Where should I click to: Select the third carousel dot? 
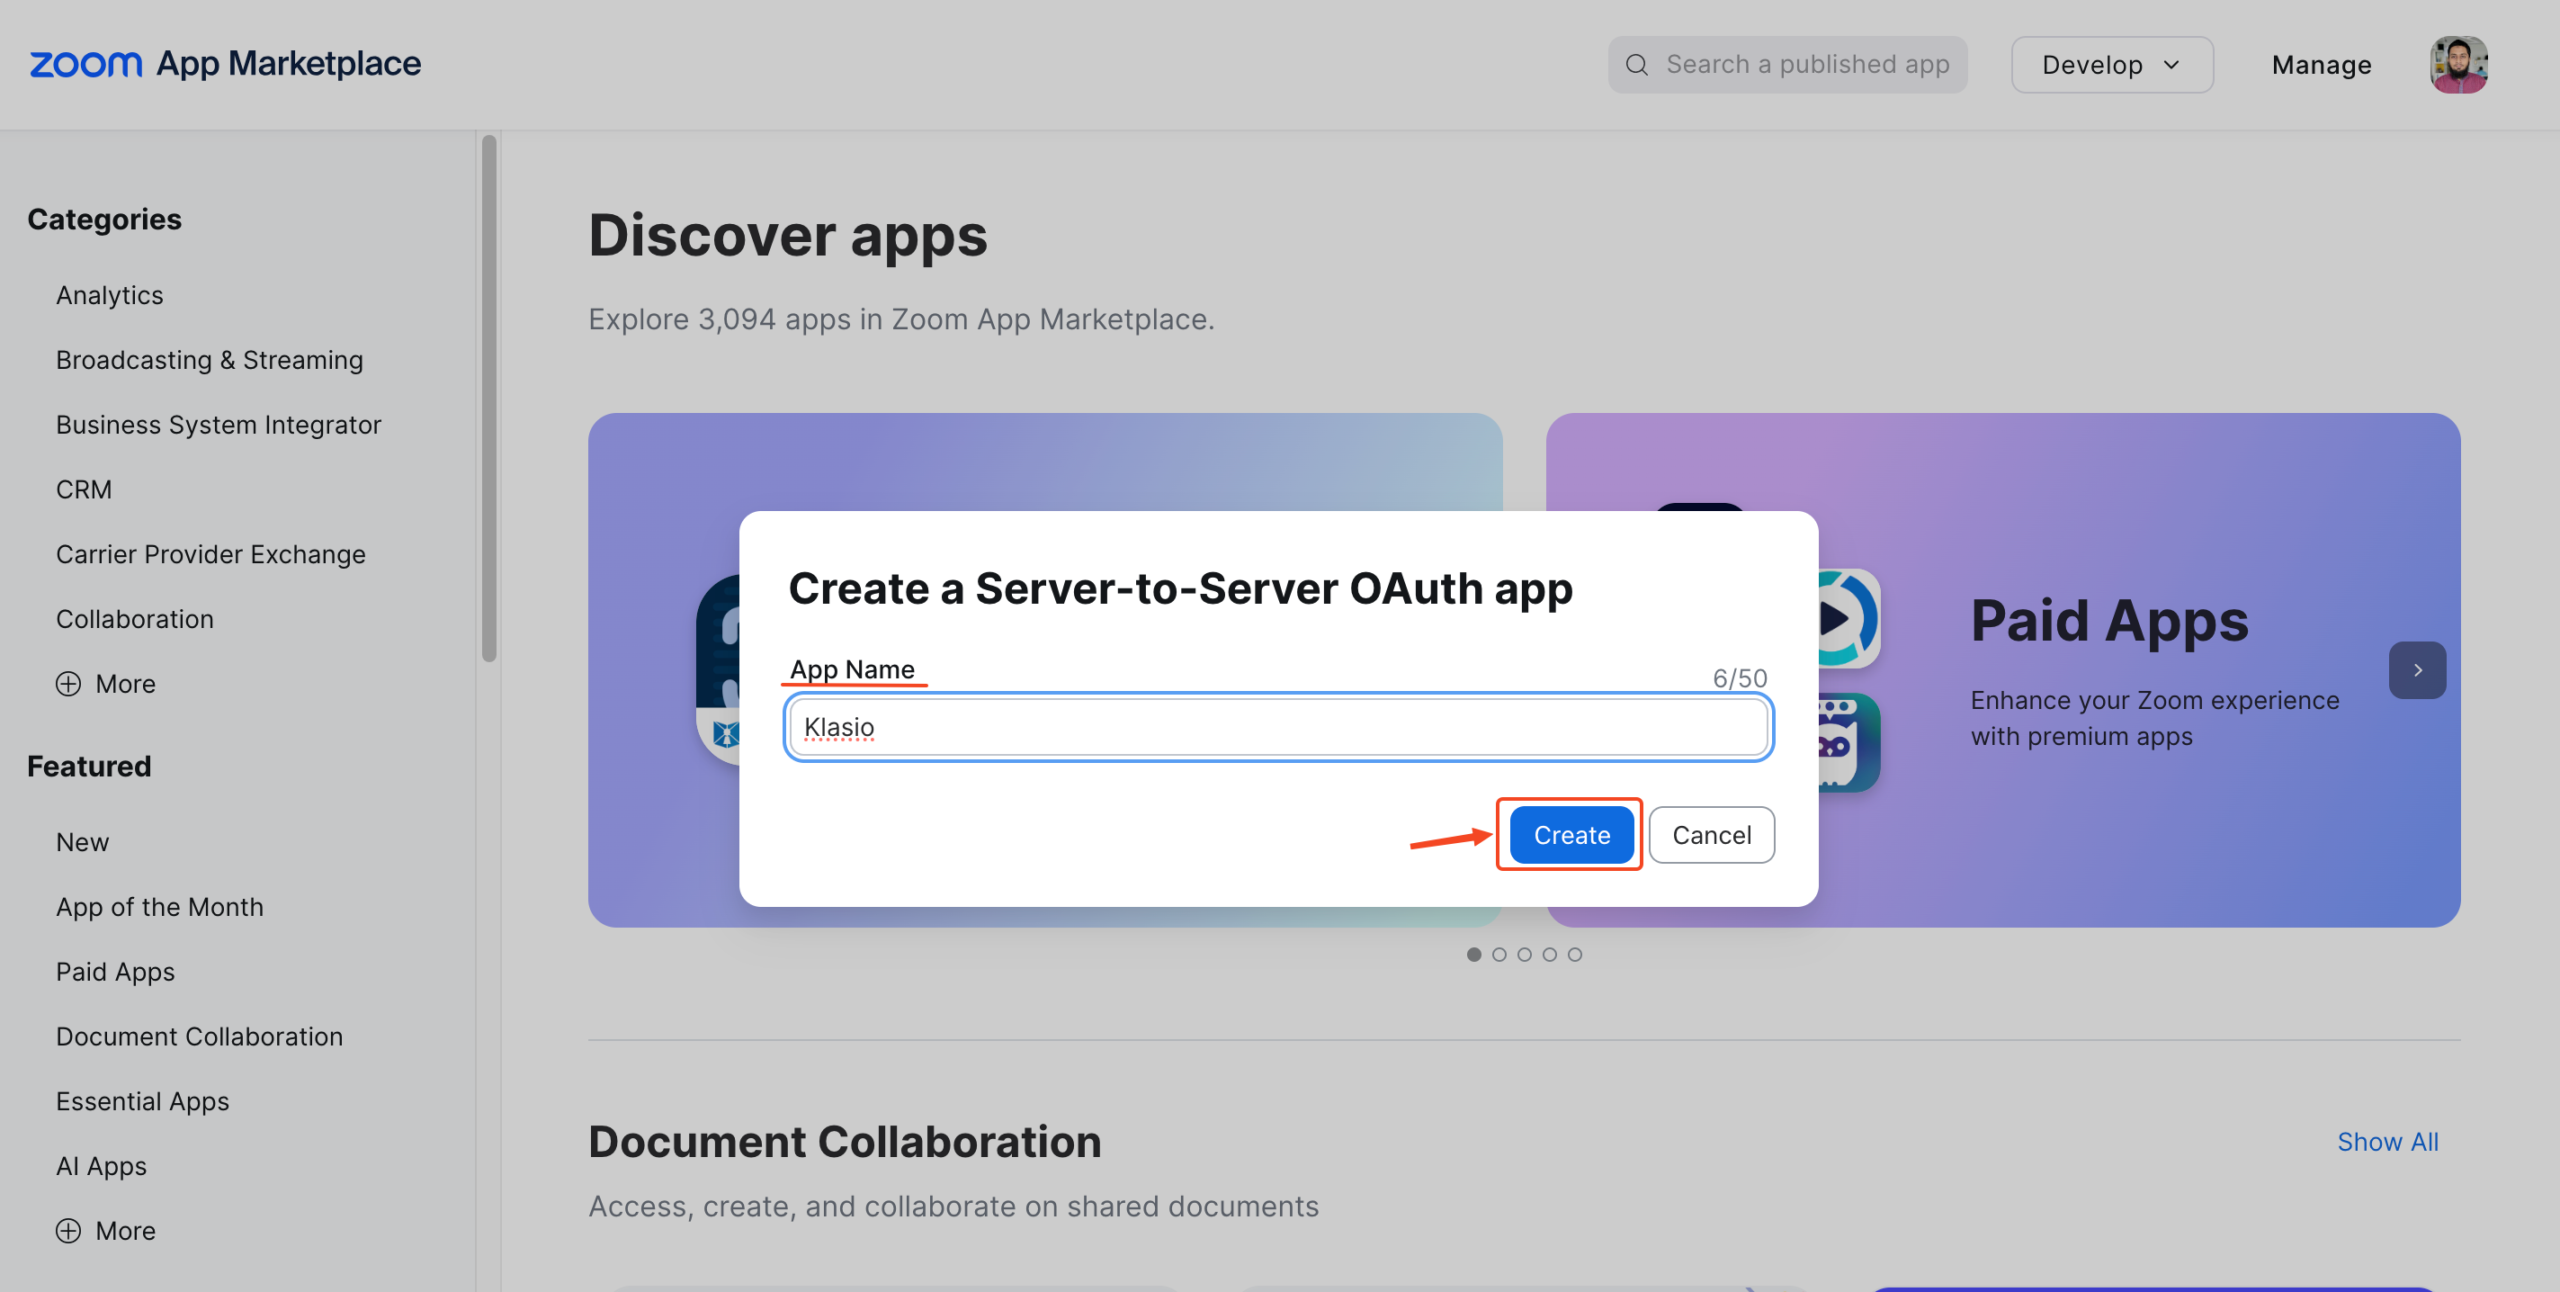click(x=1524, y=955)
